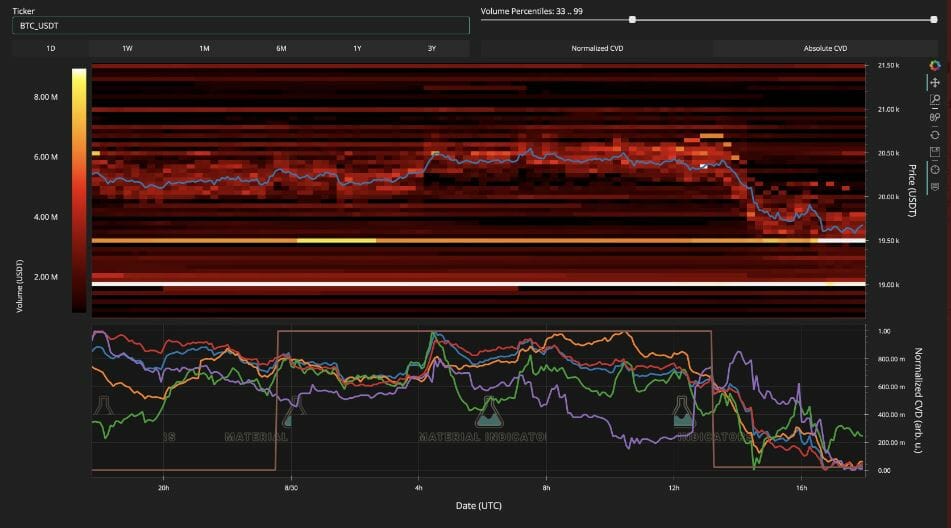Choose the 1M time range
The height and width of the screenshot is (528, 951).
(x=204, y=48)
